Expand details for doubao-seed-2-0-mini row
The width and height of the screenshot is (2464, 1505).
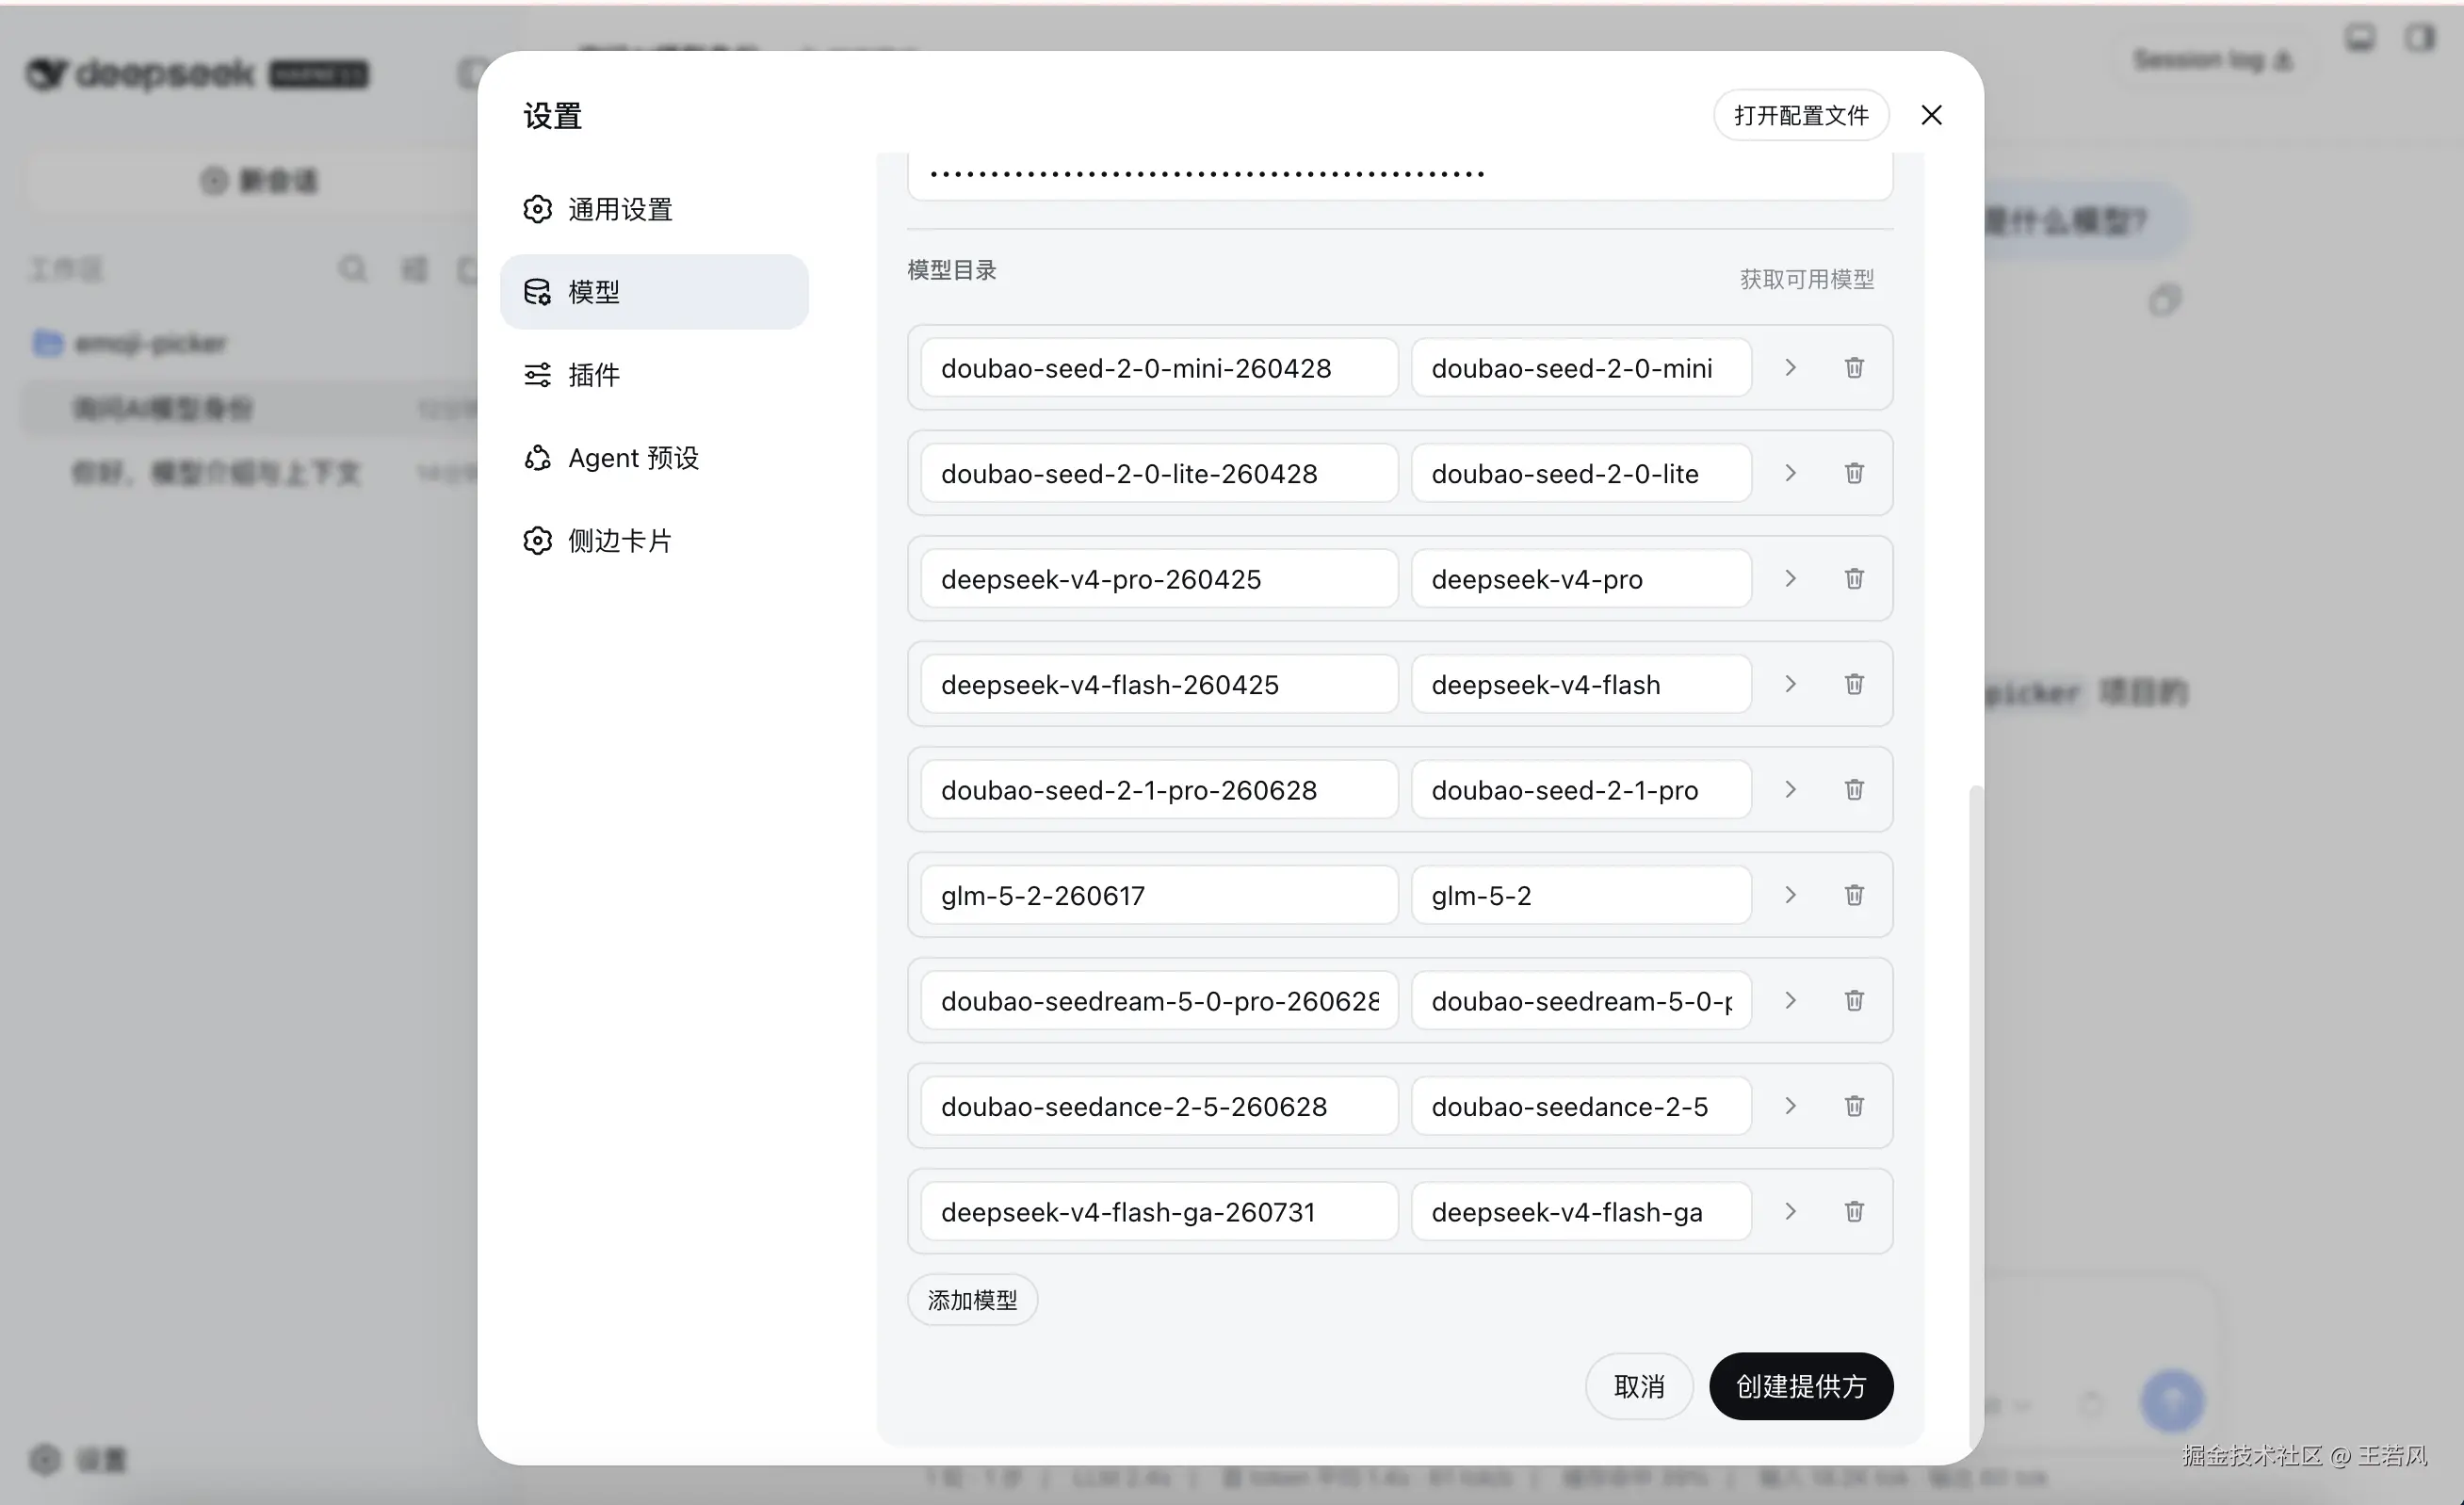coord(1790,368)
